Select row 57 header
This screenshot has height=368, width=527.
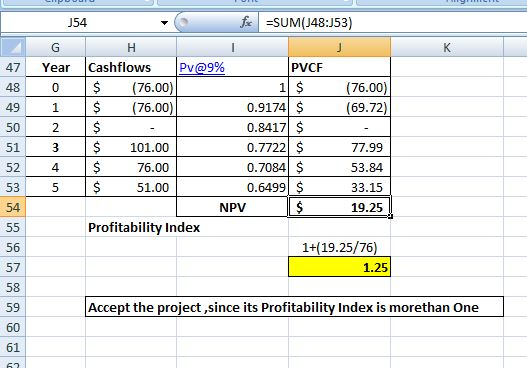[x=13, y=268]
